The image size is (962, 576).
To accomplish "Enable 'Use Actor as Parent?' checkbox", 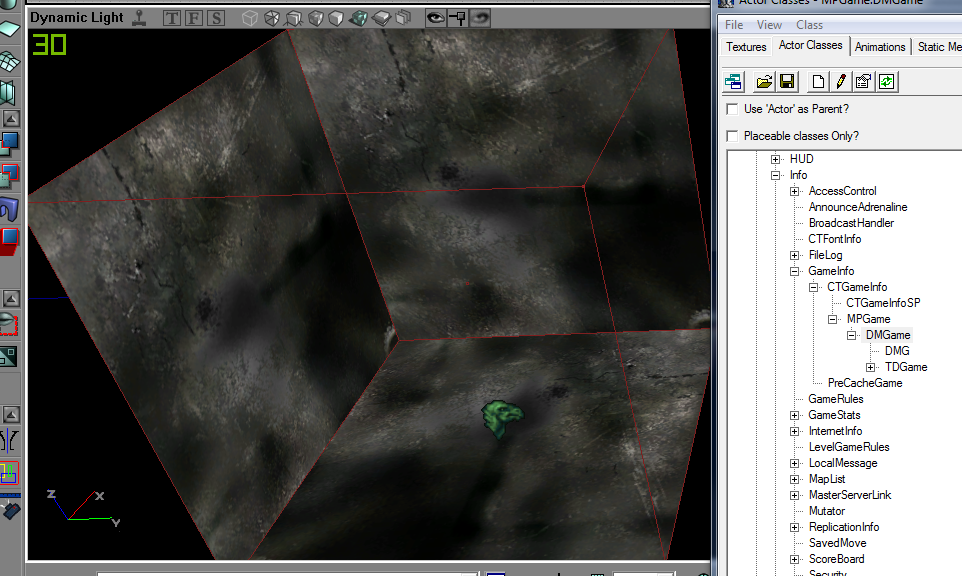I will (732, 109).
